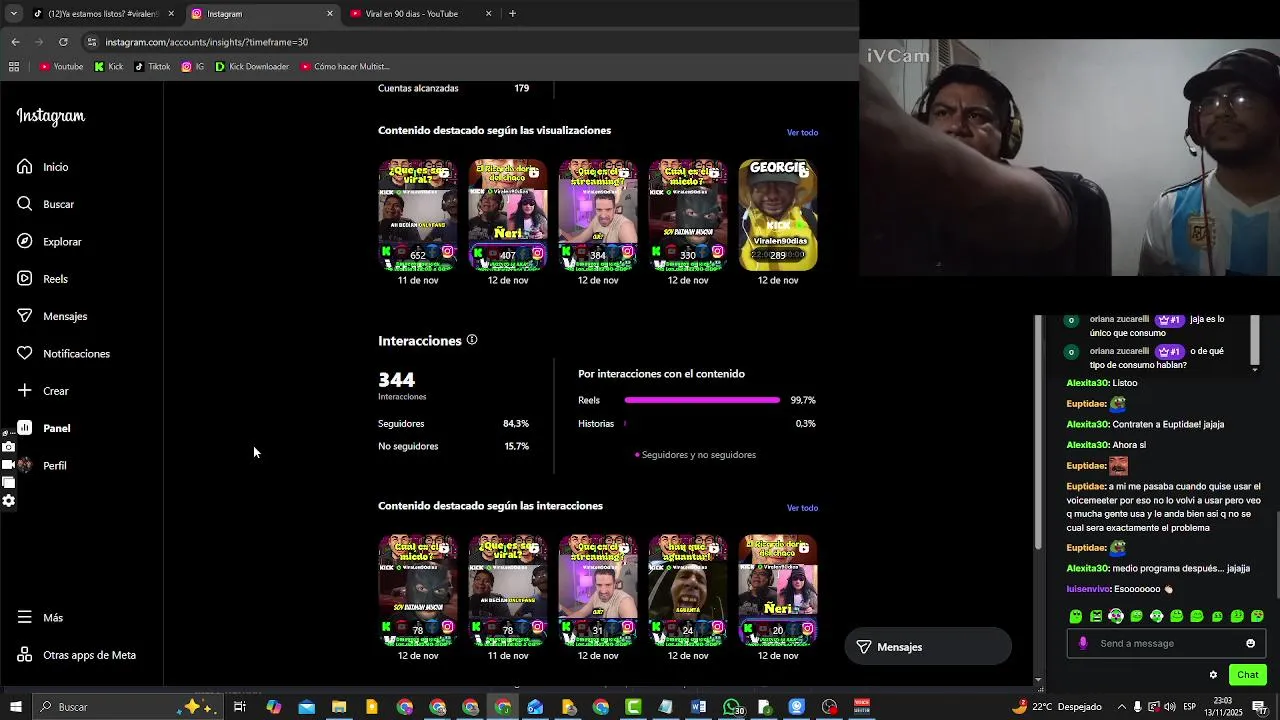Open the weather widget 22°C Despejado
This screenshot has width=1280, height=720.
point(1057,707)
